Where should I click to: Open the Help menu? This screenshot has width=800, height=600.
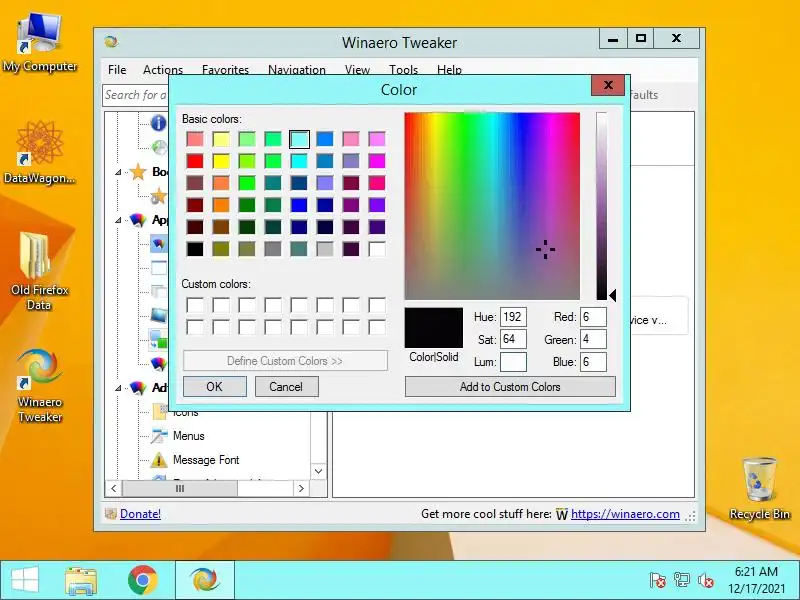click(x=449, y=70)
